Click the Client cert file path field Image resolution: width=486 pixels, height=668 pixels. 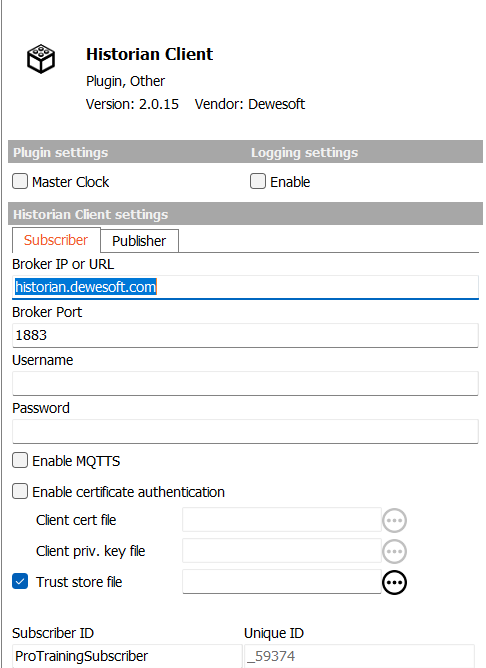(282, 520)
